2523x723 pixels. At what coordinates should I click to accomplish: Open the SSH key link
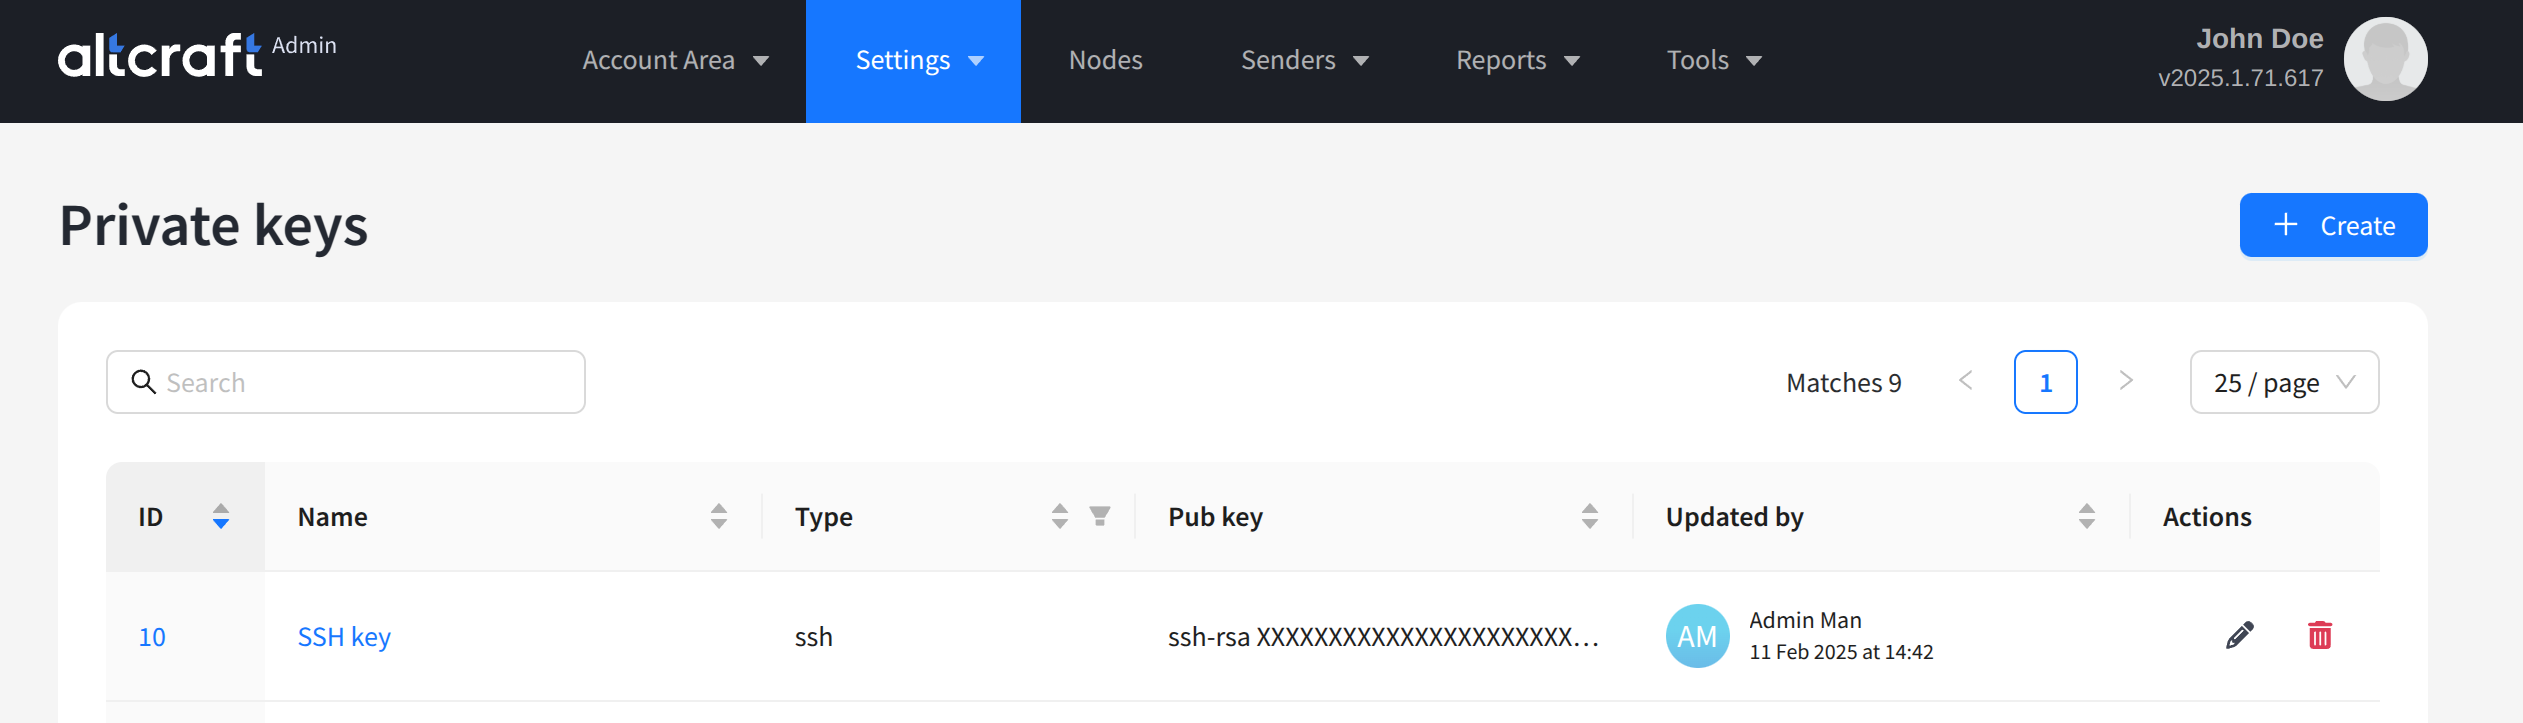[344, 637]
